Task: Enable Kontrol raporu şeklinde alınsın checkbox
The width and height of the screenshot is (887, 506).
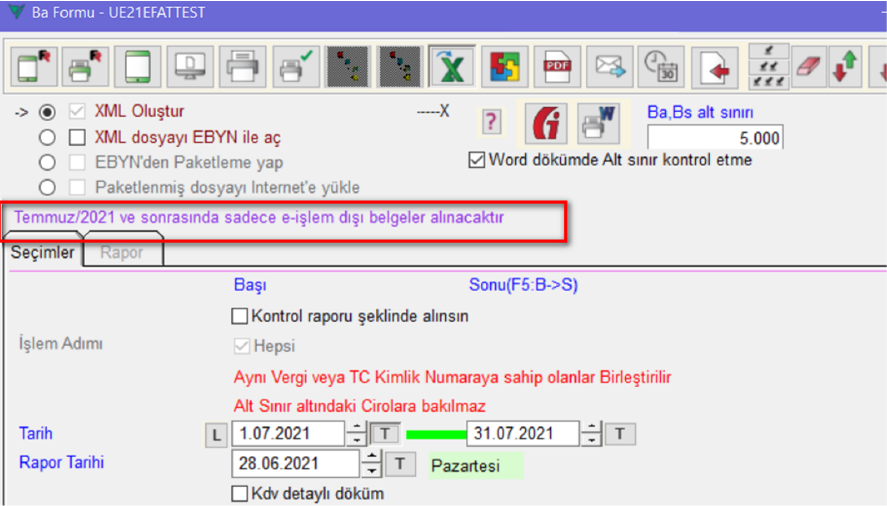Action: (240, 317)
